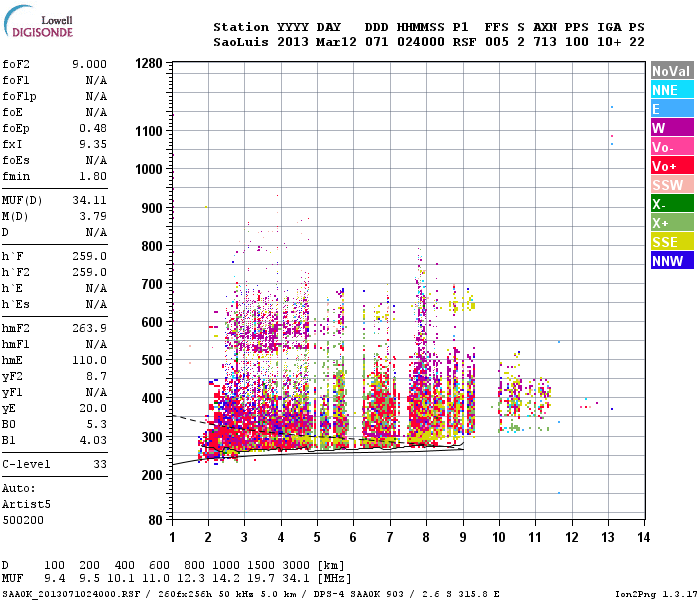Viewport: 700px width, 600px height.
Task: Click the fmin value 1.80
Action: (x=93, y=176)
